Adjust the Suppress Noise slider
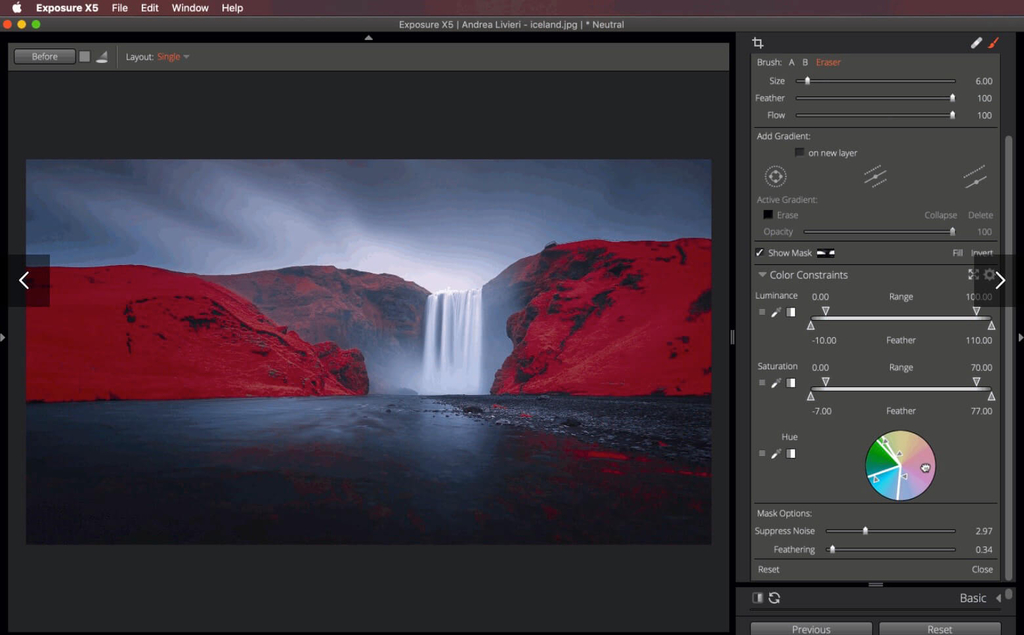 tap(864, 530)
